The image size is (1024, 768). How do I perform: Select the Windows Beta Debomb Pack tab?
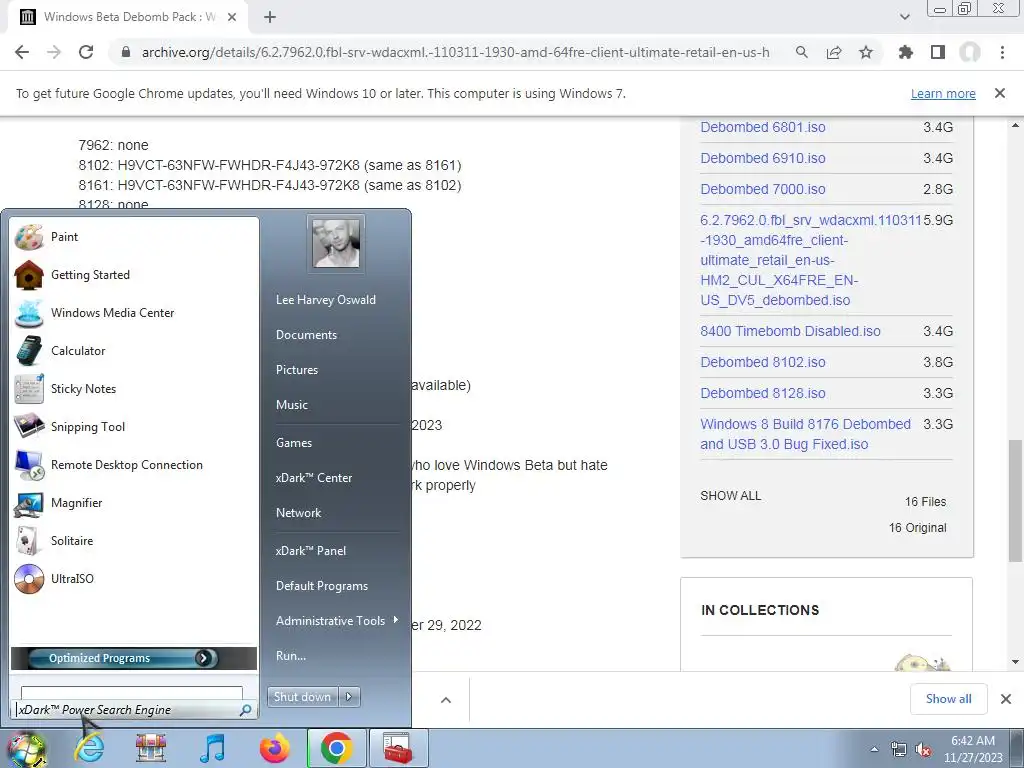(x=128, y=17)
